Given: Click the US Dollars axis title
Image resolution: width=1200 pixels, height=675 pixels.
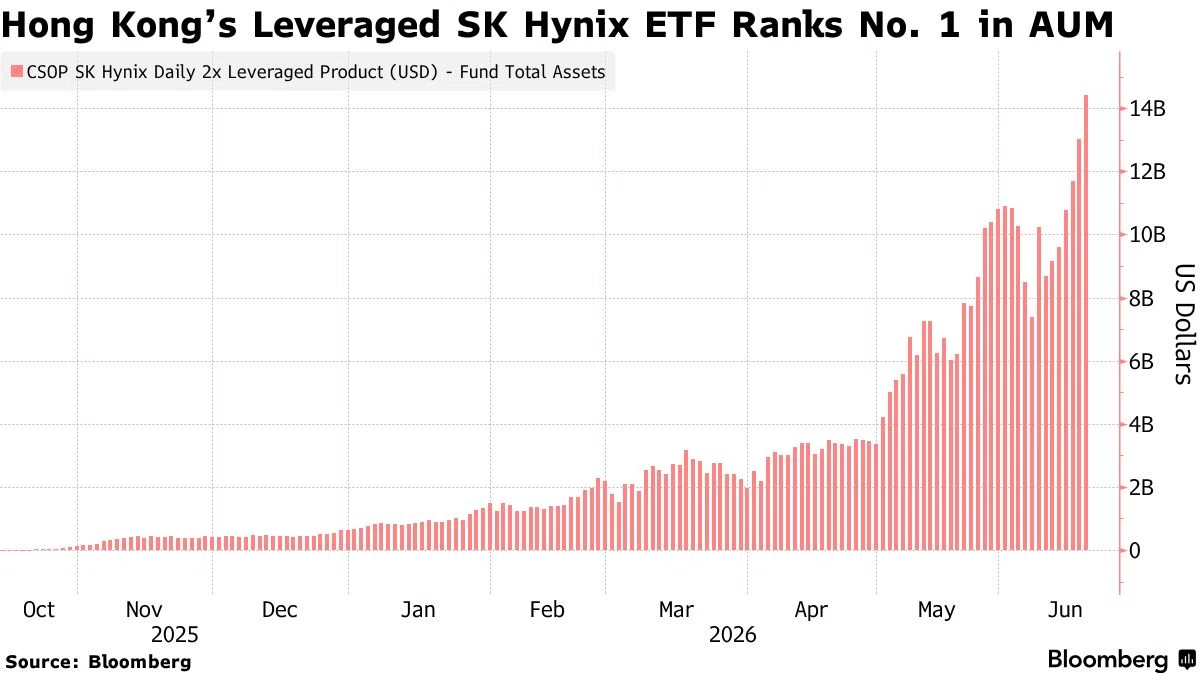Looking at the screenshot, I should tap(1184, 324).
